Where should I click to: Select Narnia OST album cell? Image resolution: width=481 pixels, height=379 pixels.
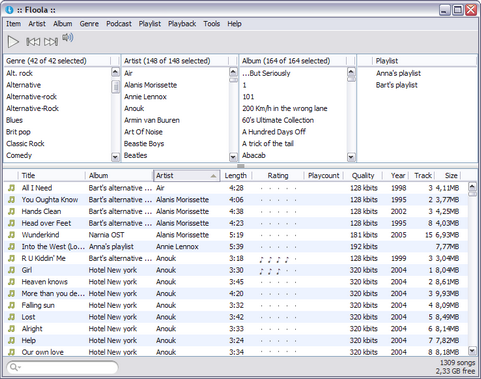pyautogui.click(x=107, y=235)
